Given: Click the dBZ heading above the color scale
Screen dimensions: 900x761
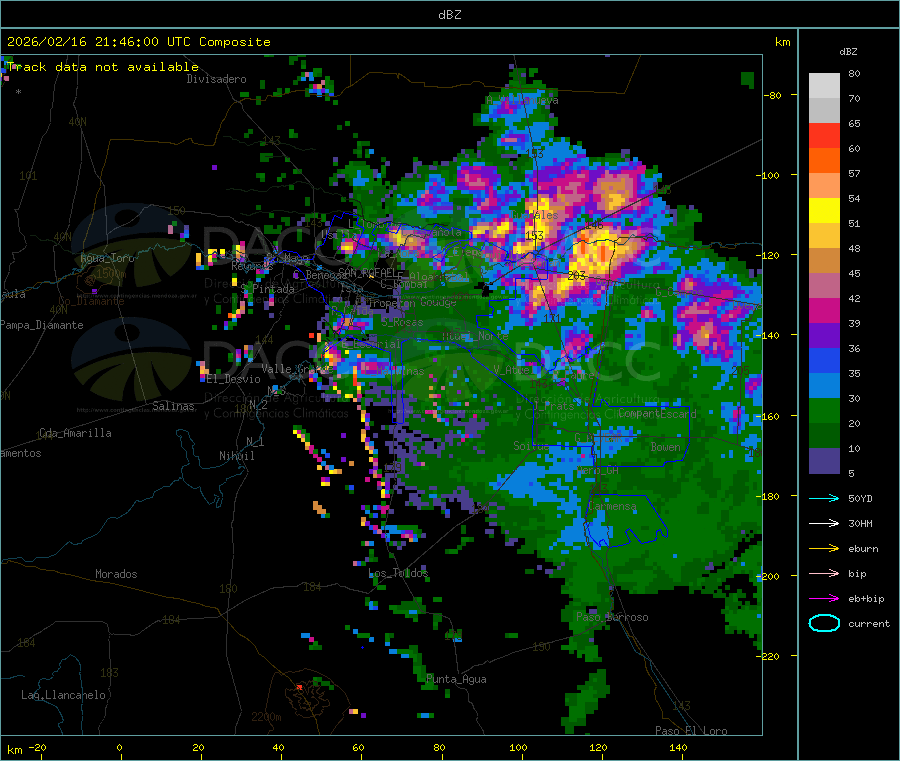Looking at the screenshot, I should tap(848, 52).
